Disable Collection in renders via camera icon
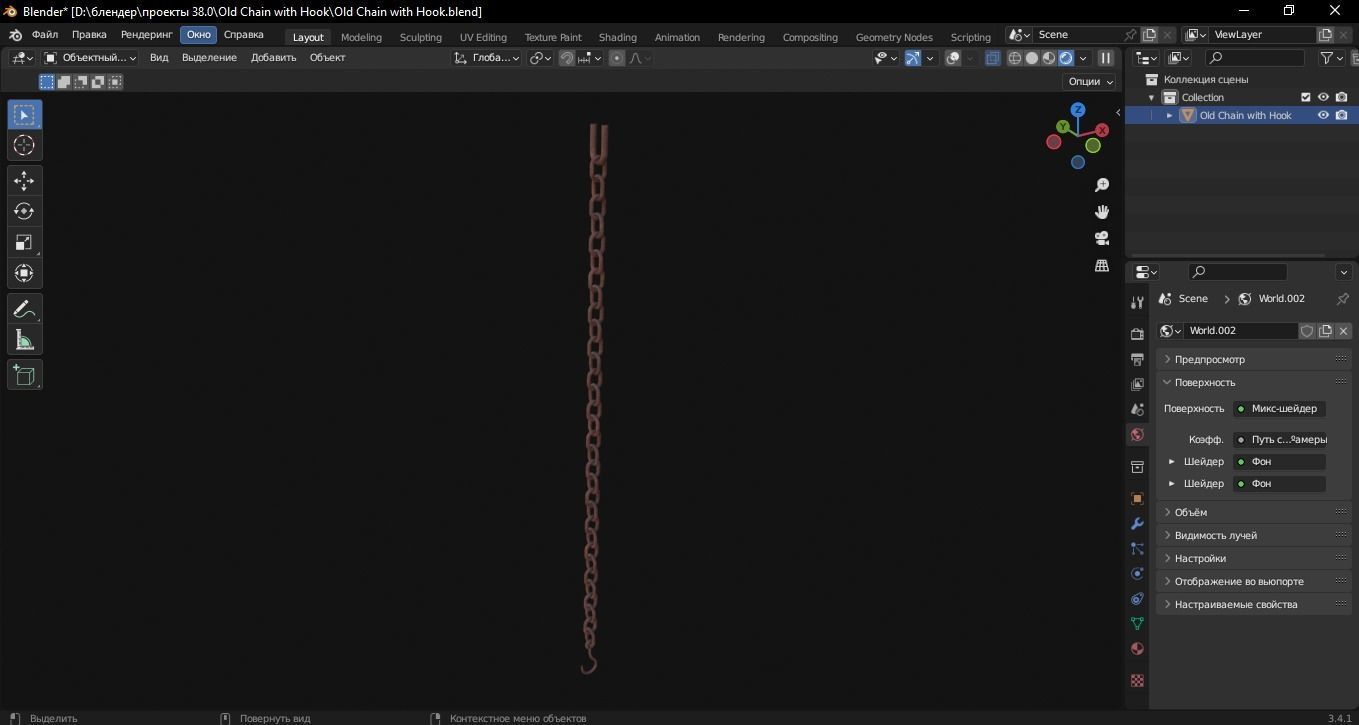Screen dimensions: 1359x725 click(1341, 97)
